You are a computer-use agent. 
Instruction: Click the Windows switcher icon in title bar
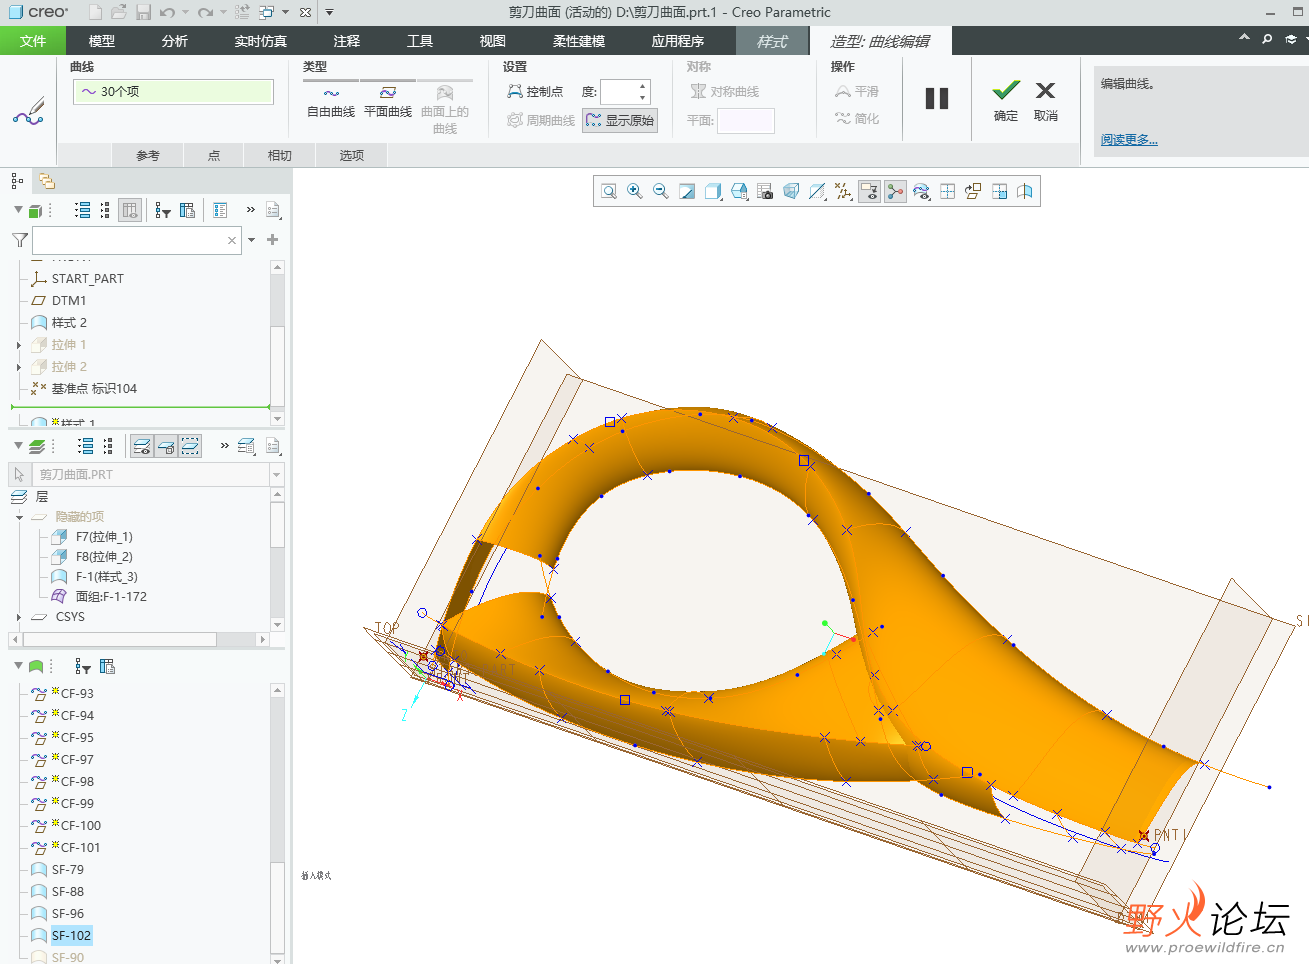267,12
